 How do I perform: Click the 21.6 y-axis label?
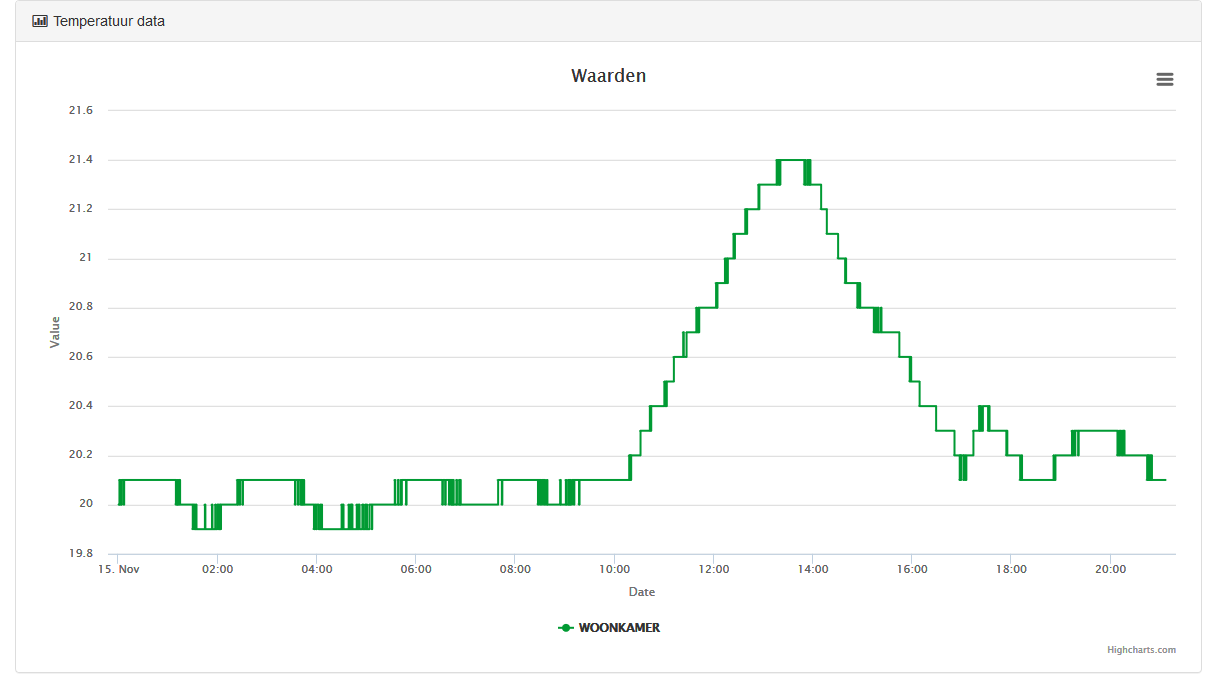[80, 110]
